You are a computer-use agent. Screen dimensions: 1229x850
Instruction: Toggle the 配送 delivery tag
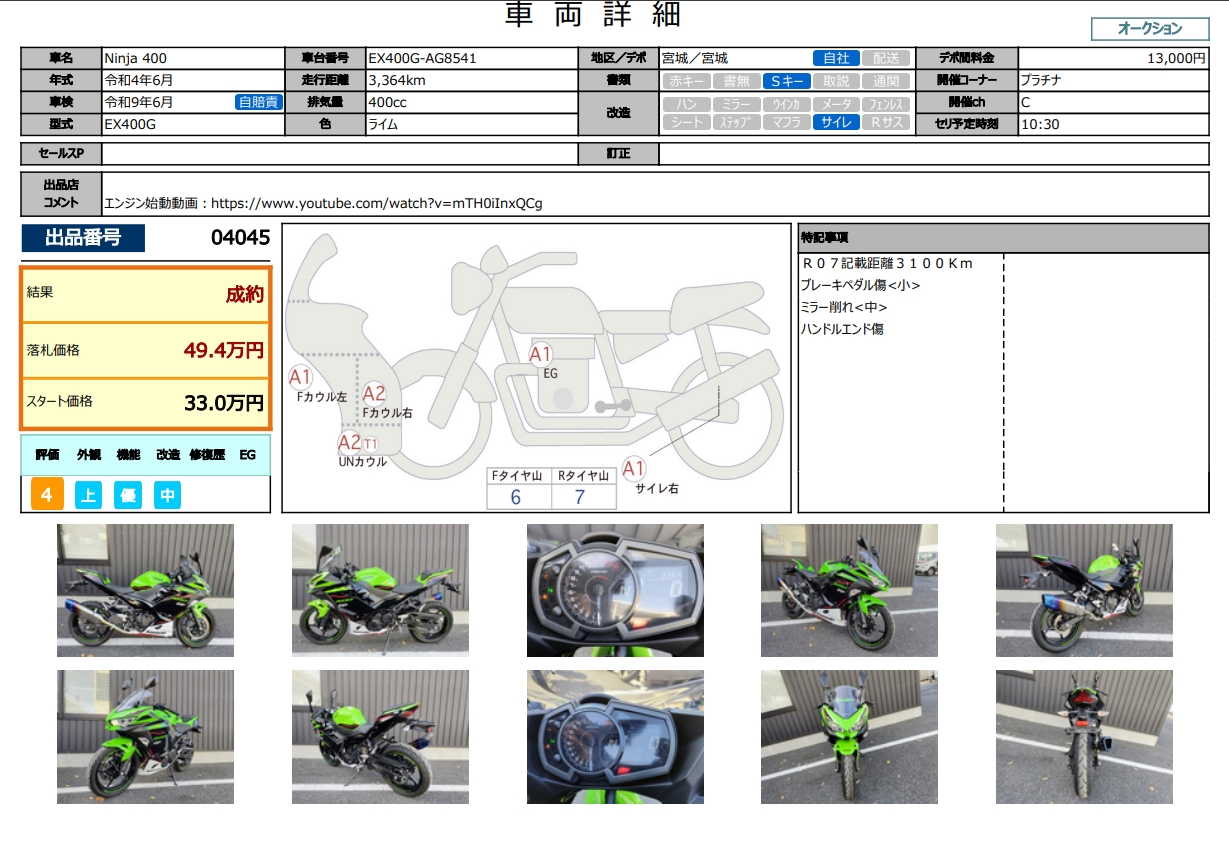(885, 59)
